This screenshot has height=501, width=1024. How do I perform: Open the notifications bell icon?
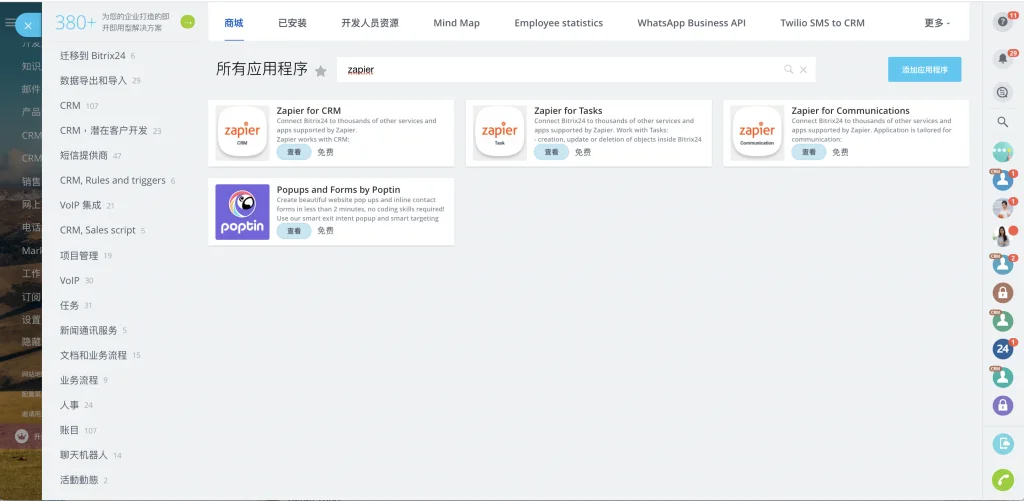click(1002, 58)
